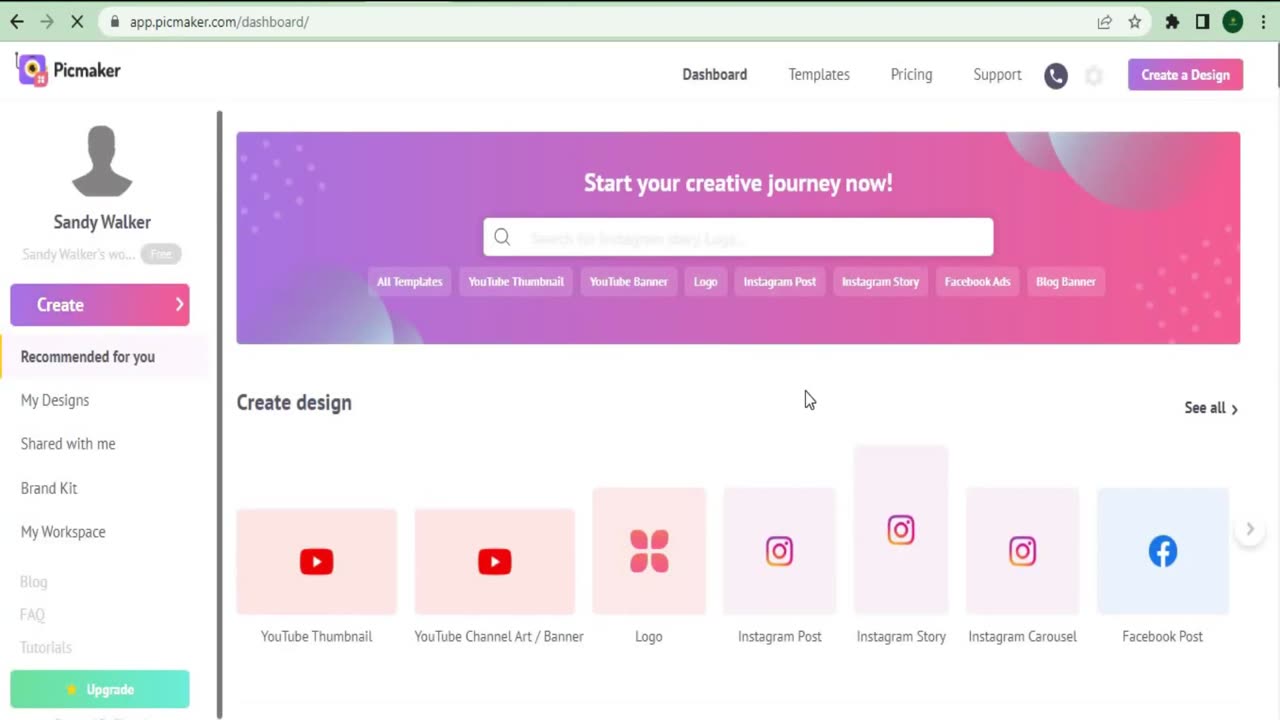Choose the Instagram Story card icon

(x=901, y=530)
